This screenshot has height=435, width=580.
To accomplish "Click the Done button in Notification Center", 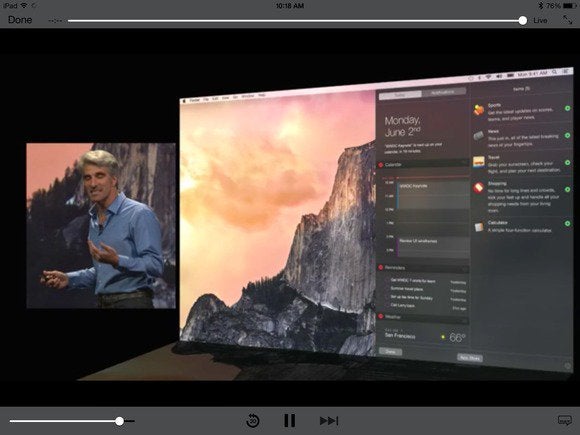I will coord(390,351).
